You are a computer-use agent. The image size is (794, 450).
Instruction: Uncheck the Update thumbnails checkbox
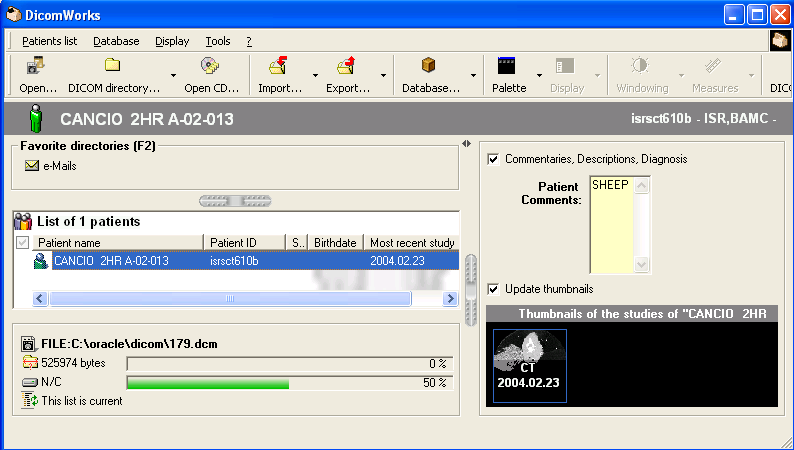493,290
